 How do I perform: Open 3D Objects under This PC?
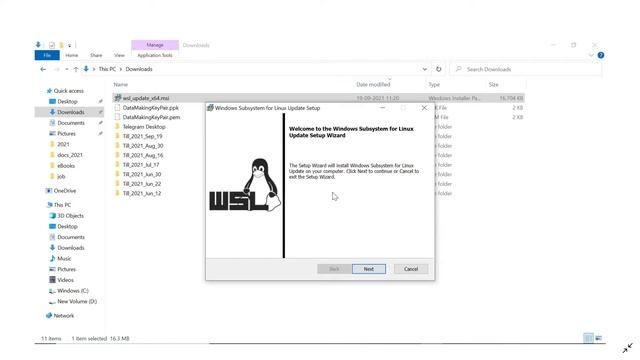pos(70,216)
